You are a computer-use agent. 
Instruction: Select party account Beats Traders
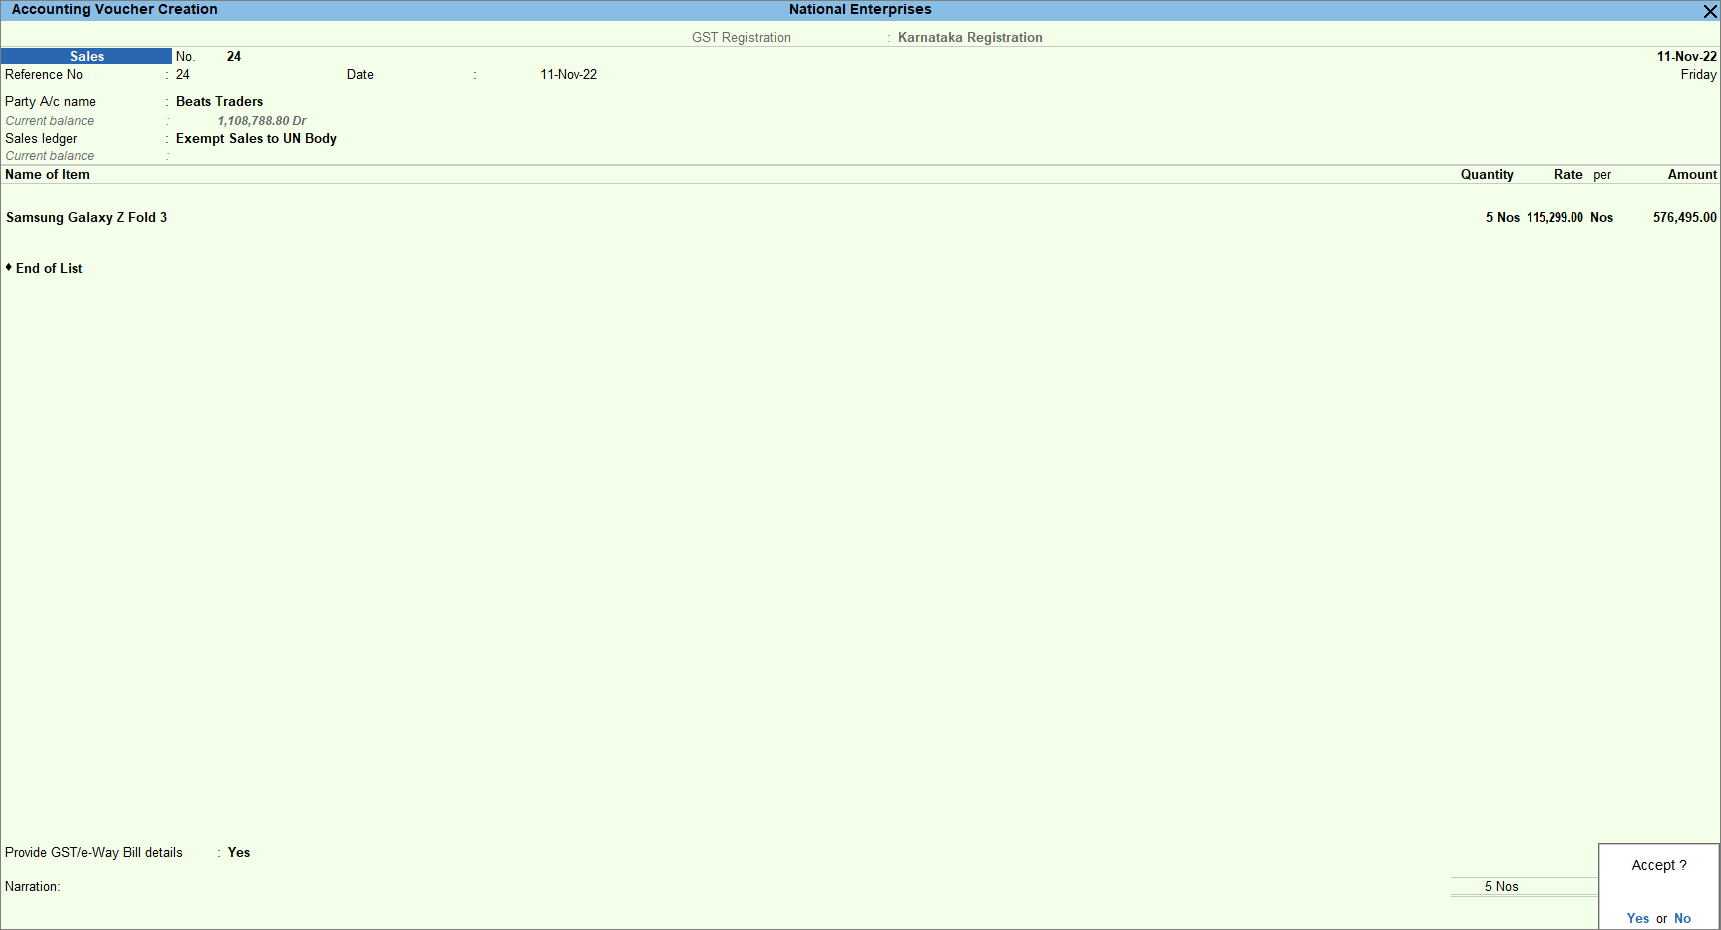(x=220, y=101)
